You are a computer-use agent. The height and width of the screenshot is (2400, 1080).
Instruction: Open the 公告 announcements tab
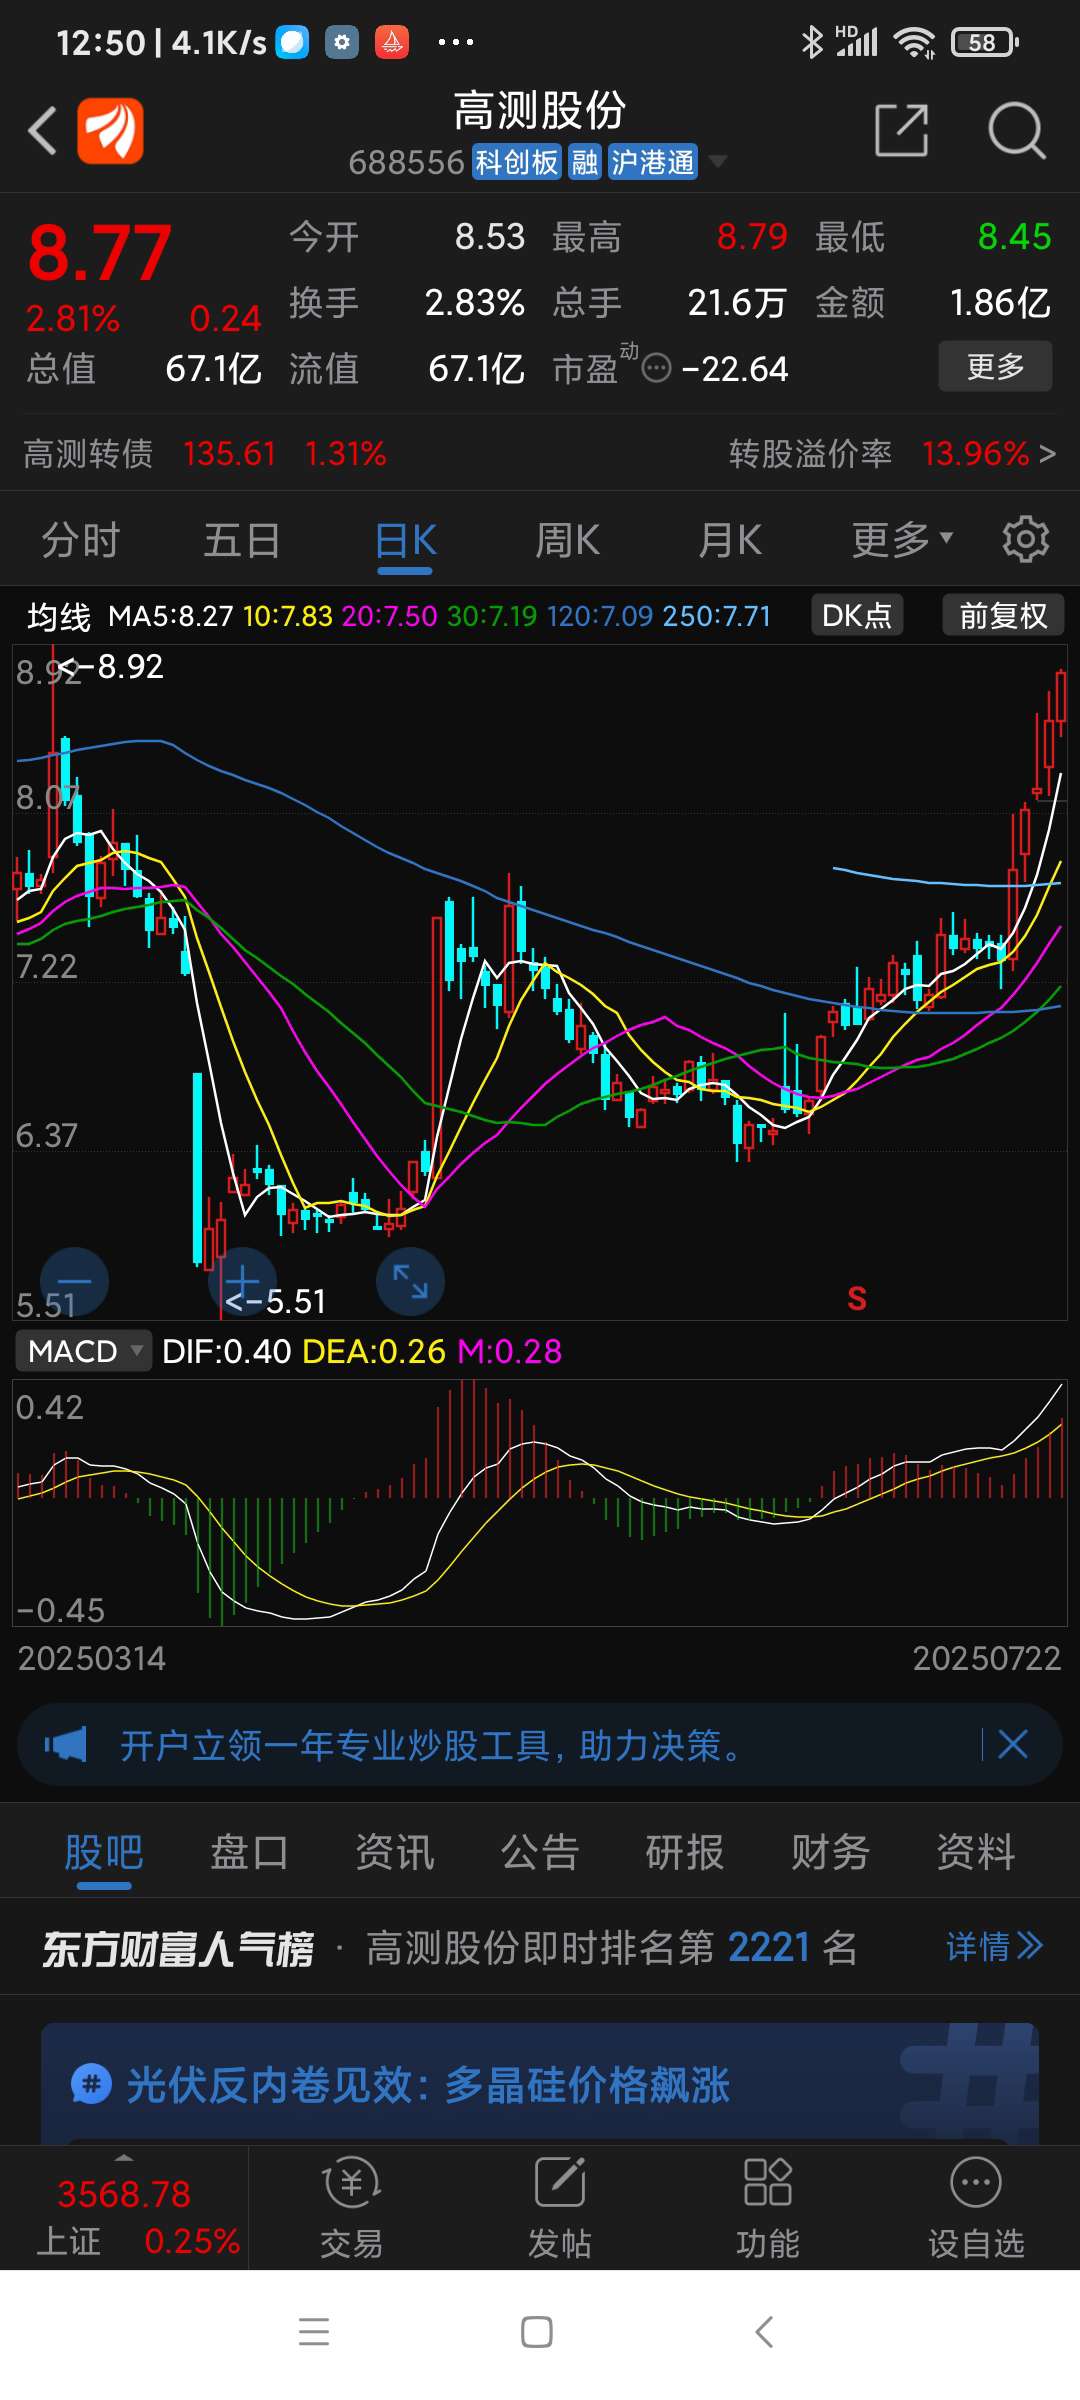(x=540, y=1852)
